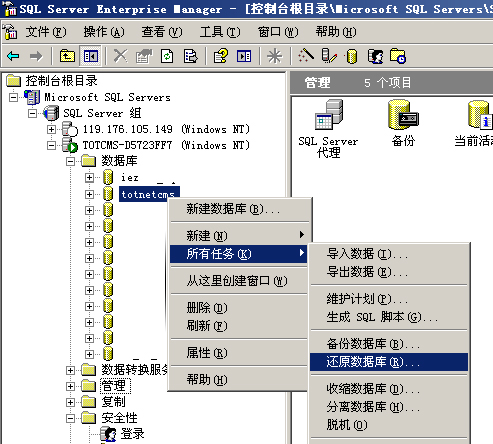The height and width of the screenshot is (444, 493).
Task: Select the 控制台根目录 root tree item
Action: coord(62,81)
